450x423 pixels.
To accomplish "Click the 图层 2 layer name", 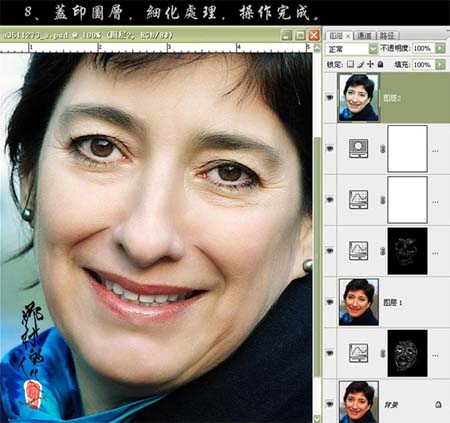I will click(392, 98).
